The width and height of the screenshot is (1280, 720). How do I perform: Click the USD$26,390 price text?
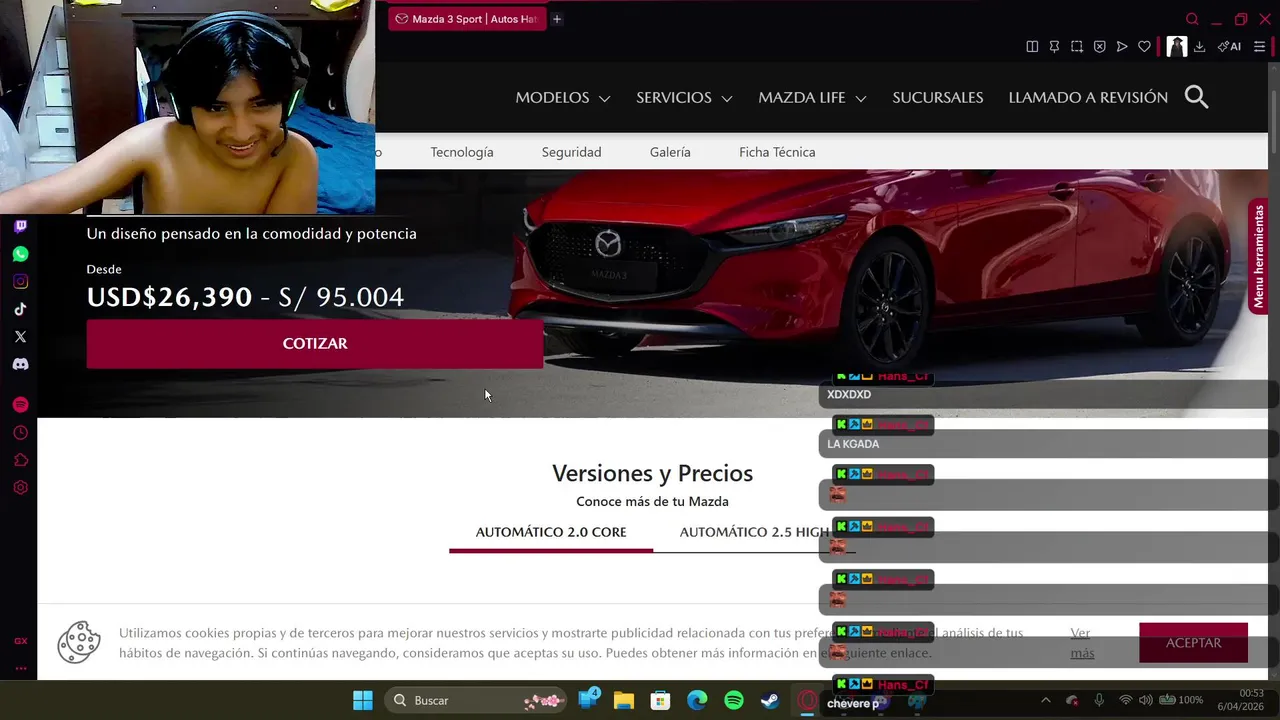[169, 297]
